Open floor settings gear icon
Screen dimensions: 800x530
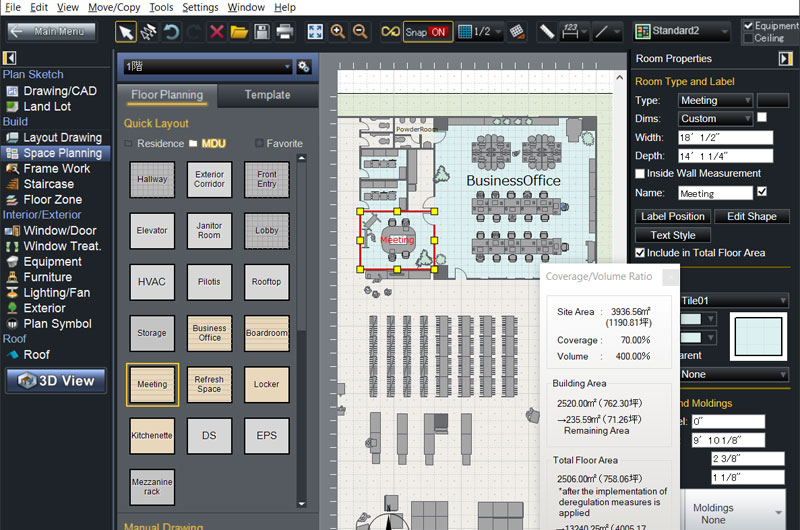click(303, 67)
